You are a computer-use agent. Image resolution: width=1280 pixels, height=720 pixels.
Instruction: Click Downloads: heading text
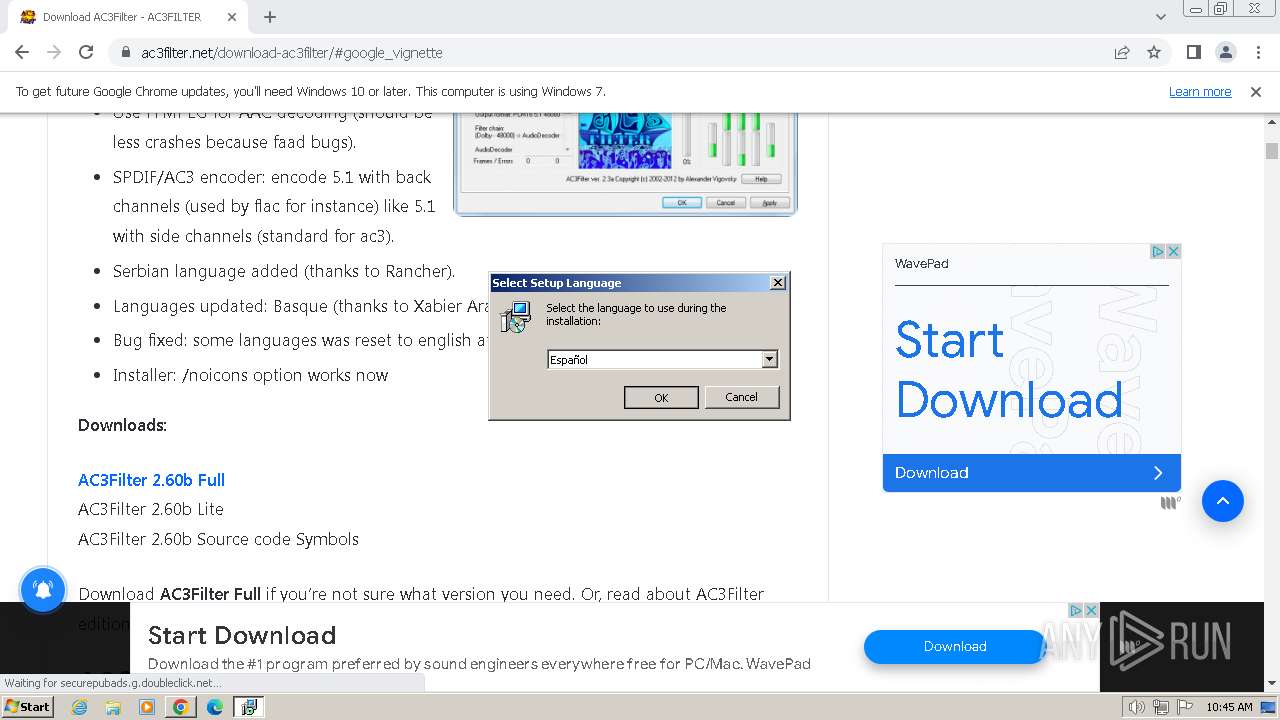click(x=122, y=425)
